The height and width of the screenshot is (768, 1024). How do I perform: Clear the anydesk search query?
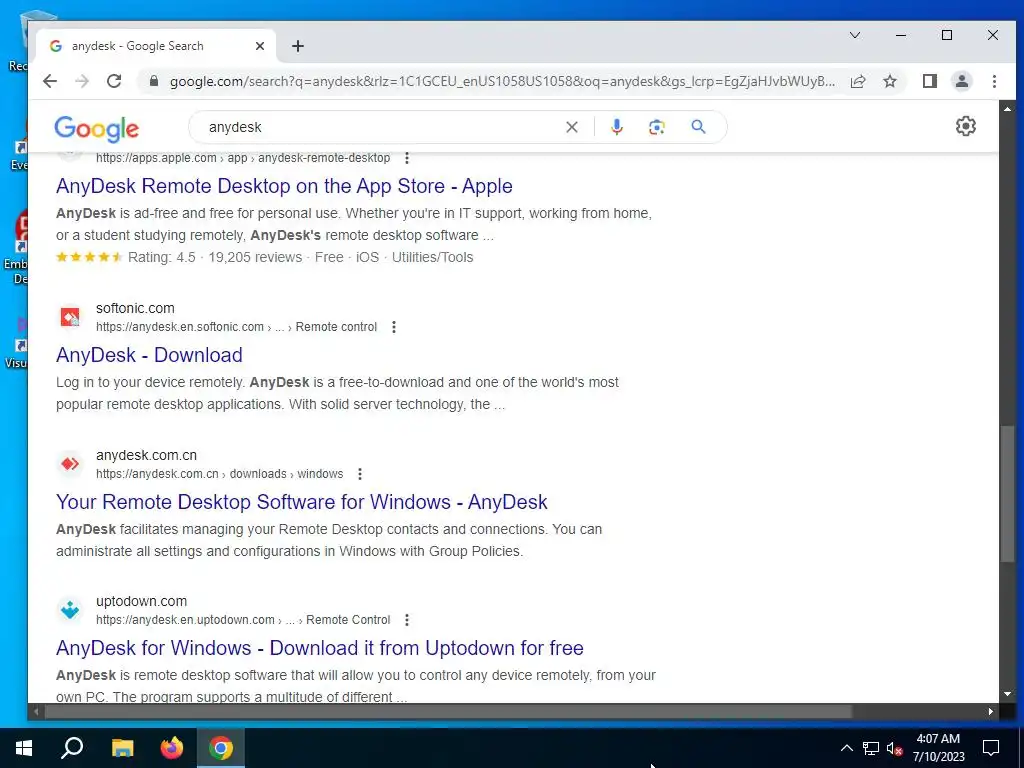coord(571,127)
